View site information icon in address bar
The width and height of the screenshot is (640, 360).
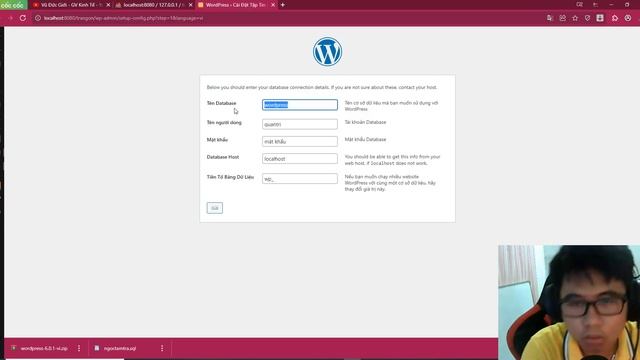point(38,18)
